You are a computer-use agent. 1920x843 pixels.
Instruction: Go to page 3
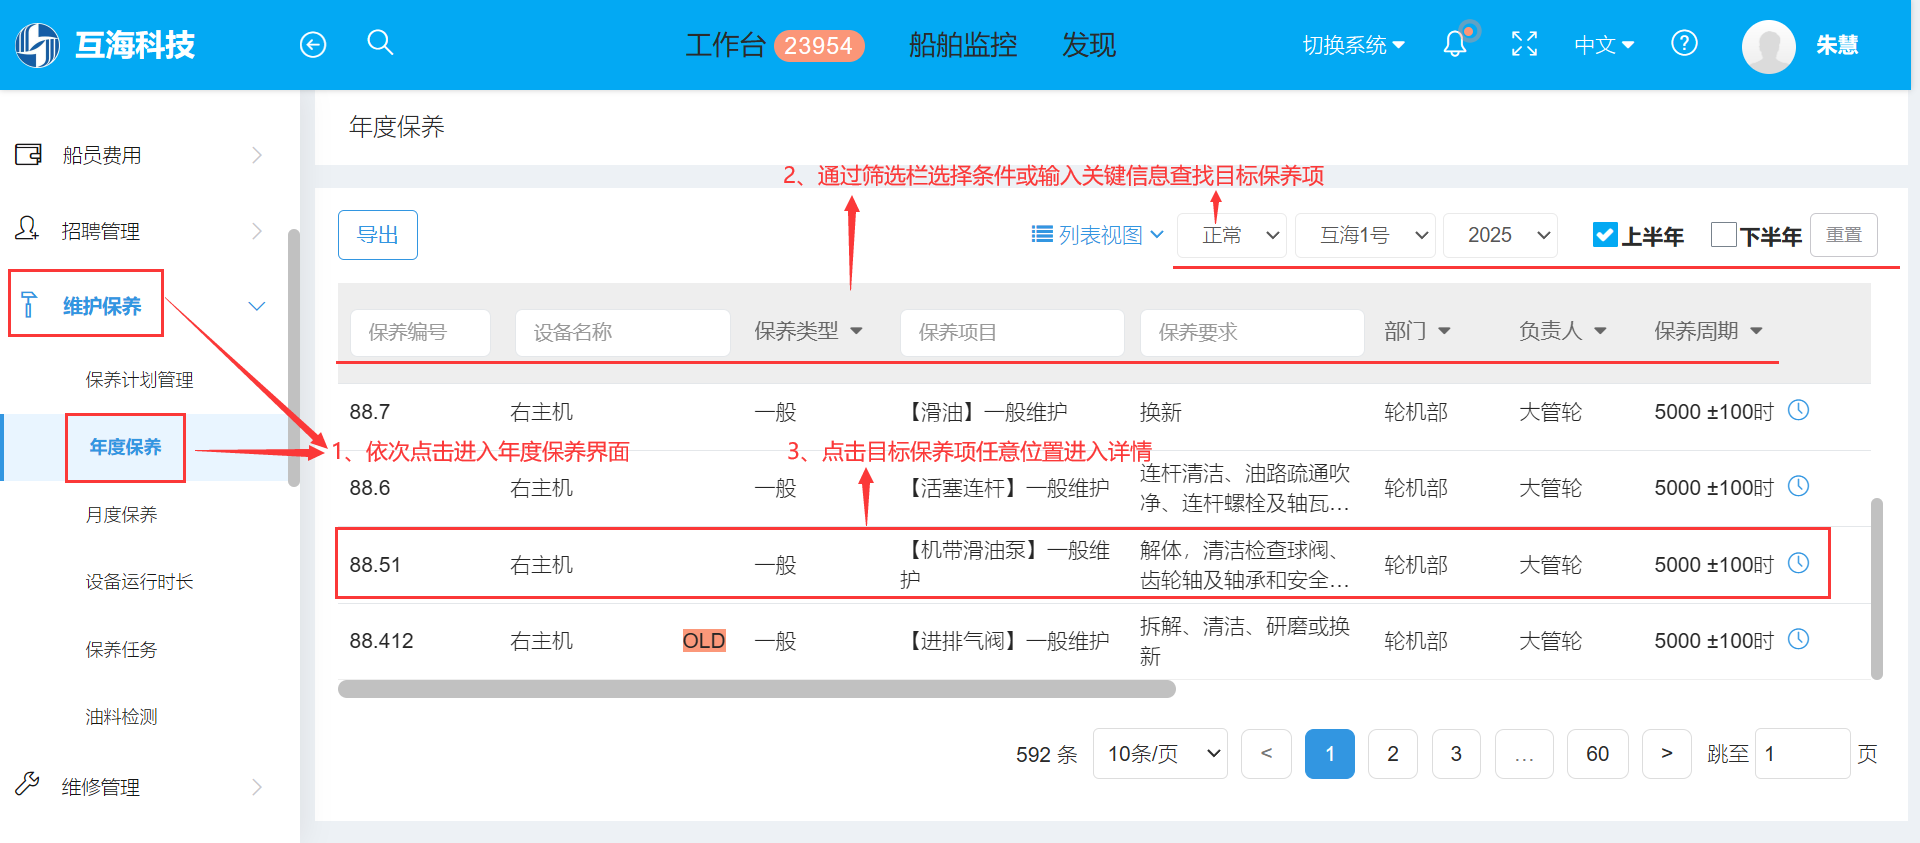coord(1456,754)
